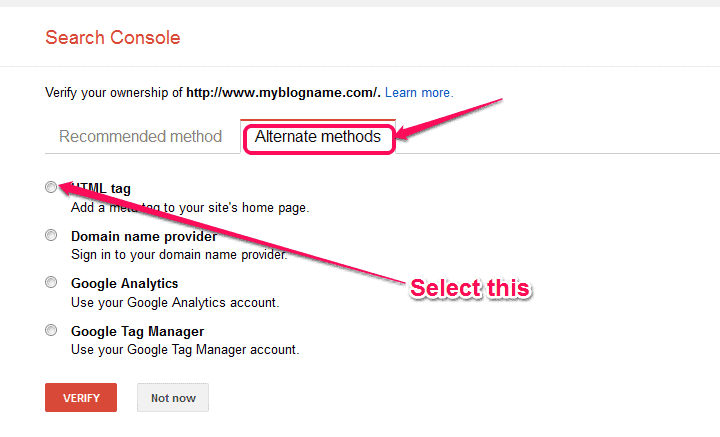Select the Google Analytics radio button

[x=51, y=283]
